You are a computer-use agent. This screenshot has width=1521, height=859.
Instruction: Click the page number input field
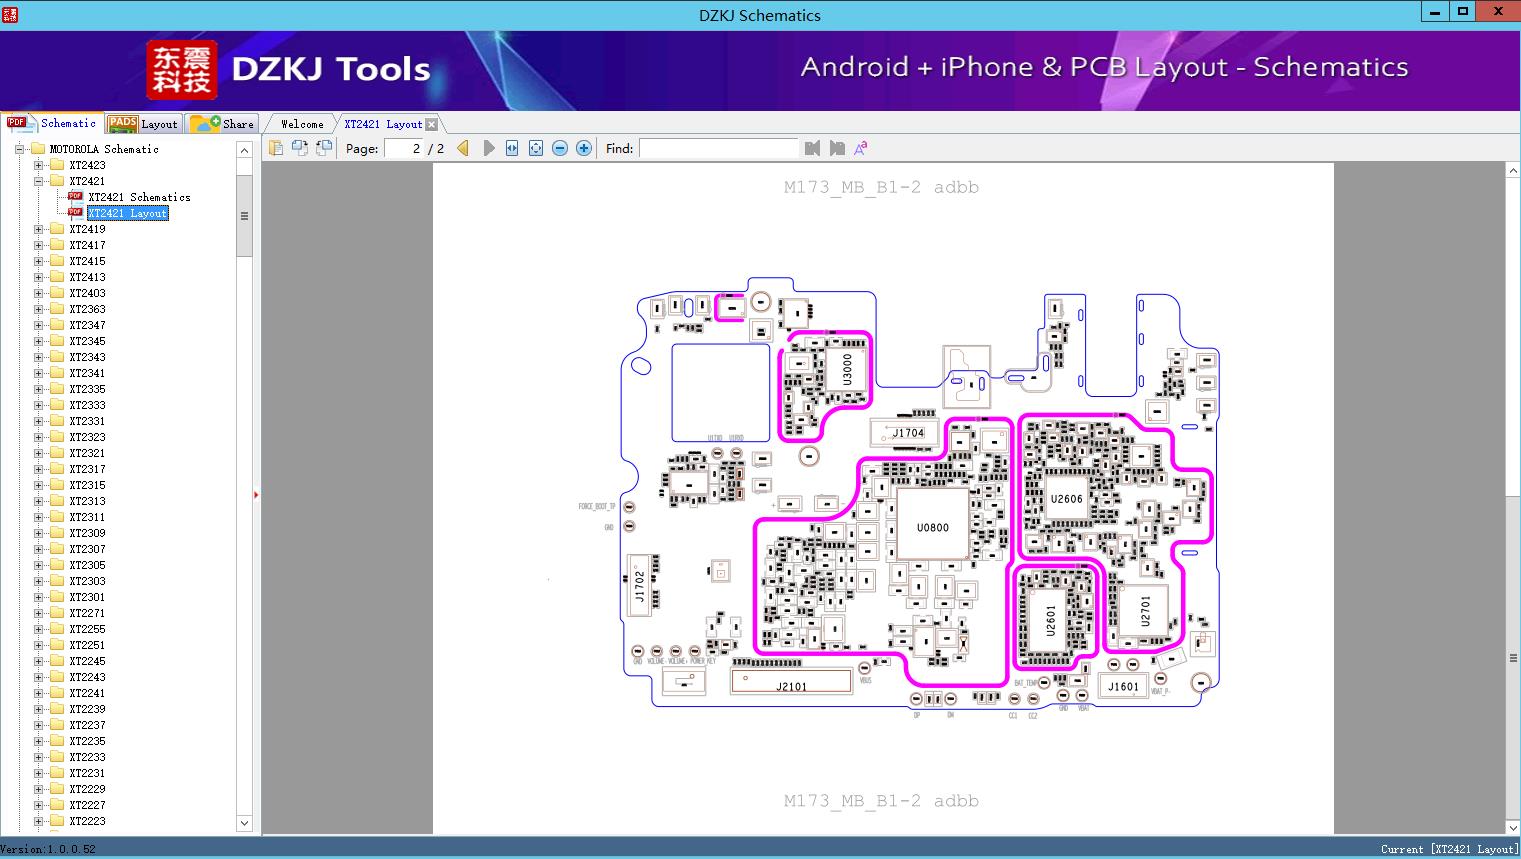(x=404, y=148)
